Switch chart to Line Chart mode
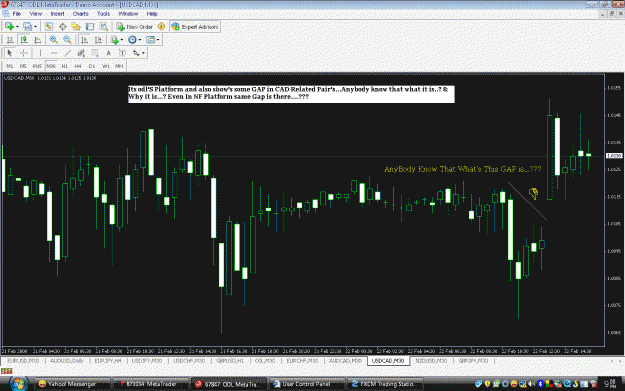The image size is (625, 391). click(37, 40)
